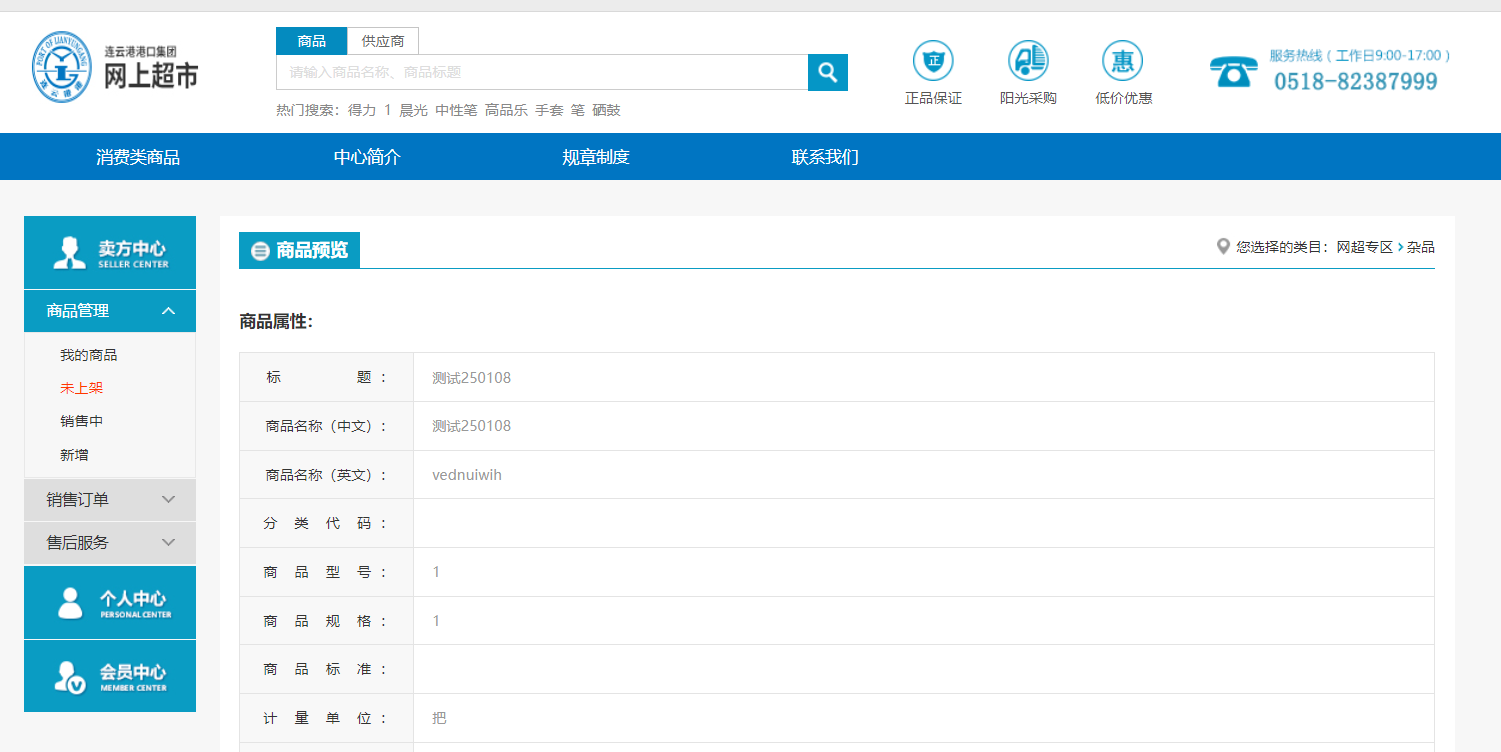This screenshot has height=752, width=1501.
Task: Open the 会员中心 member center panel
Action: [x=110, y=676]
